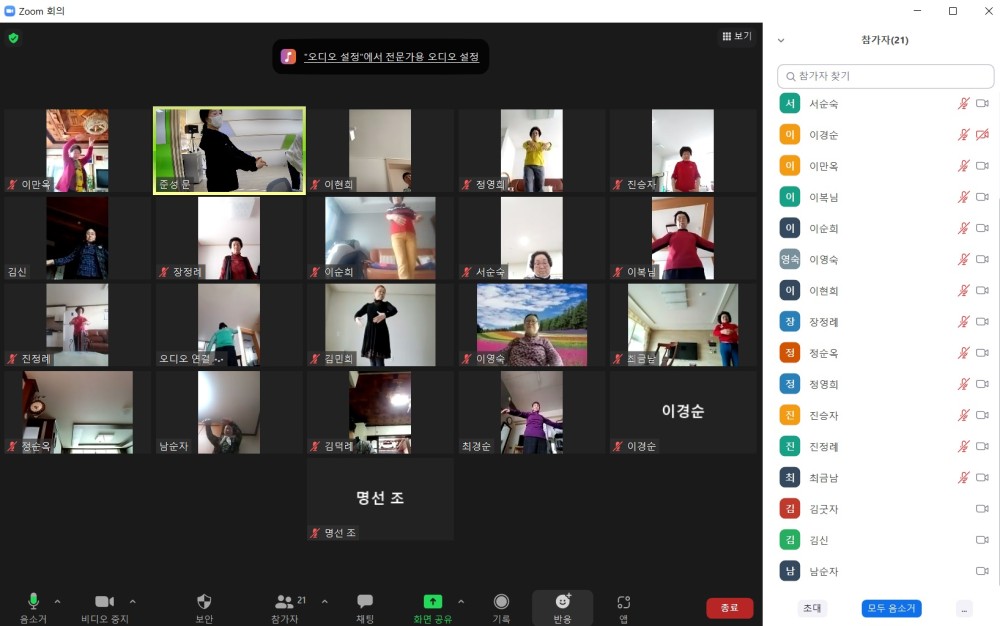The height and width of the screenshot is (626, 1000).
Task: Select highlighted 준성 문 speaker video tile
Action: coord(229,150)
